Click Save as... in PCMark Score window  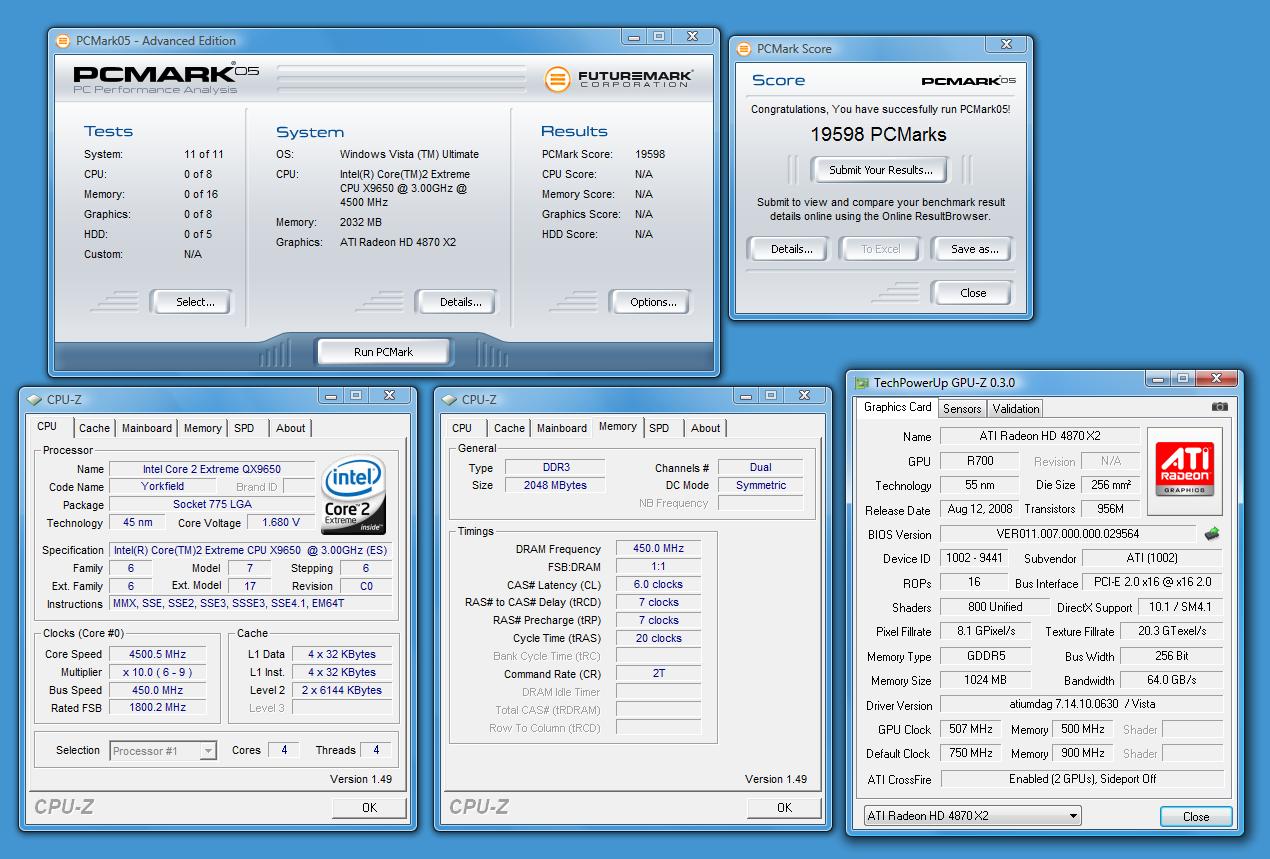tap(972, 249)
